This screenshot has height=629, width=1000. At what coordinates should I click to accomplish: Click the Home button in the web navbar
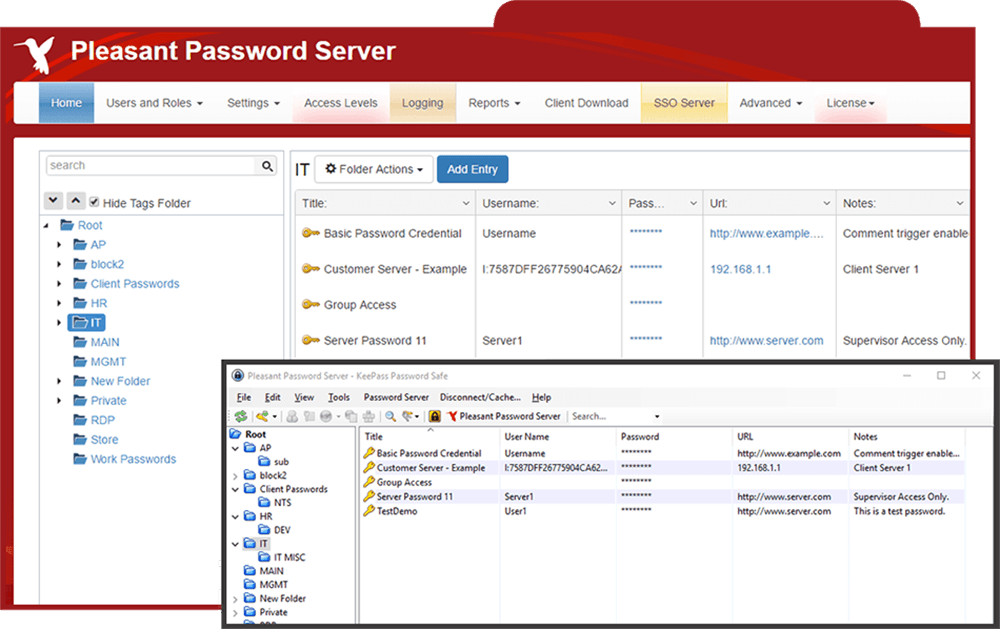(x=66, y=103)
